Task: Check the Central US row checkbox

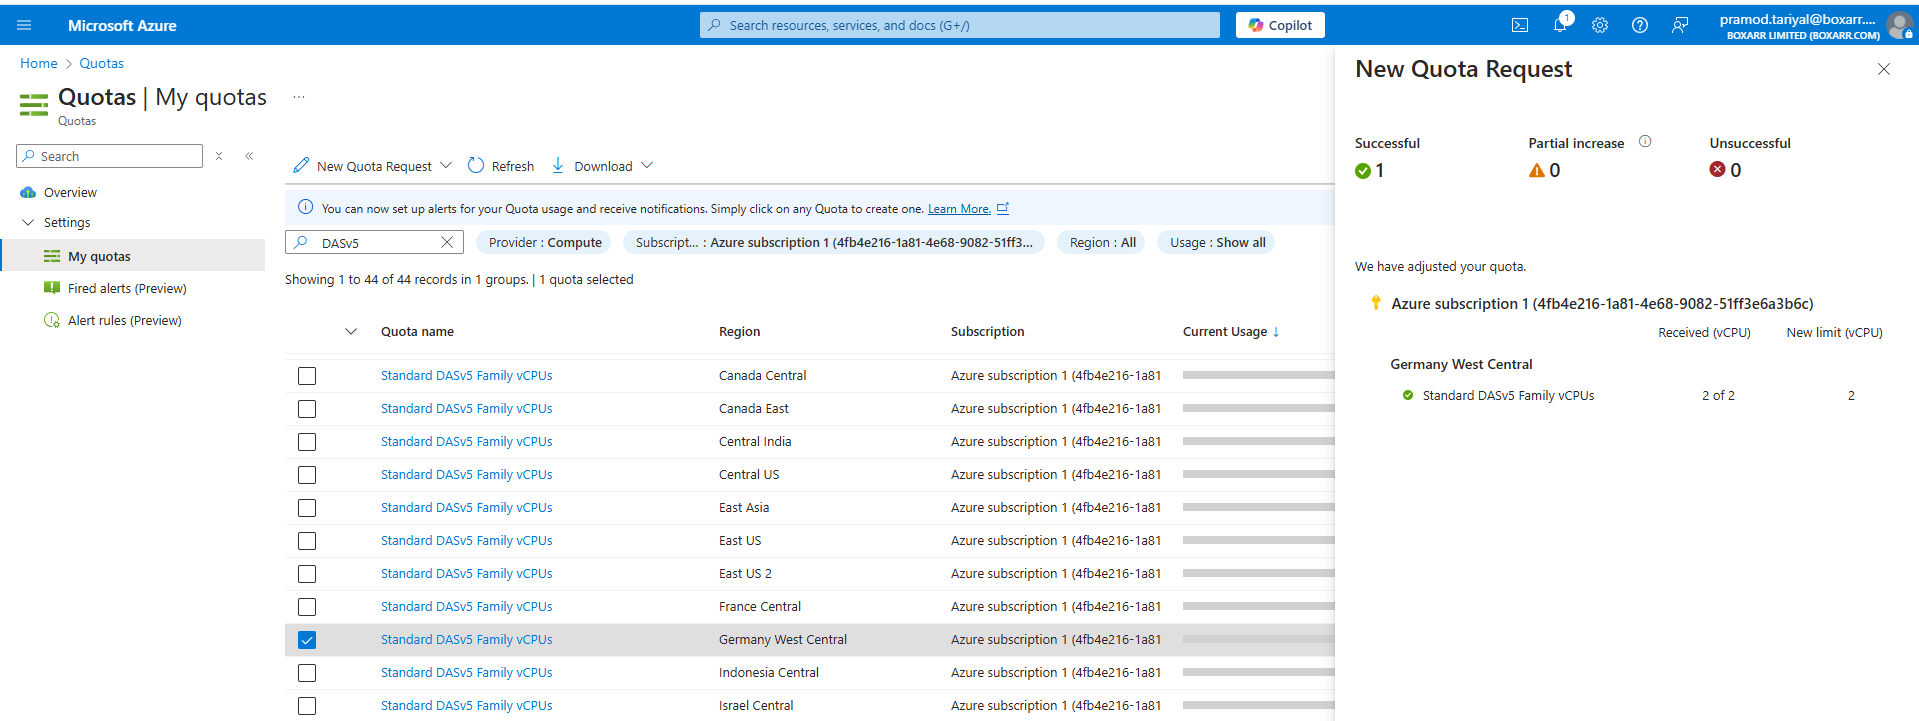Action: click(307, 475)
